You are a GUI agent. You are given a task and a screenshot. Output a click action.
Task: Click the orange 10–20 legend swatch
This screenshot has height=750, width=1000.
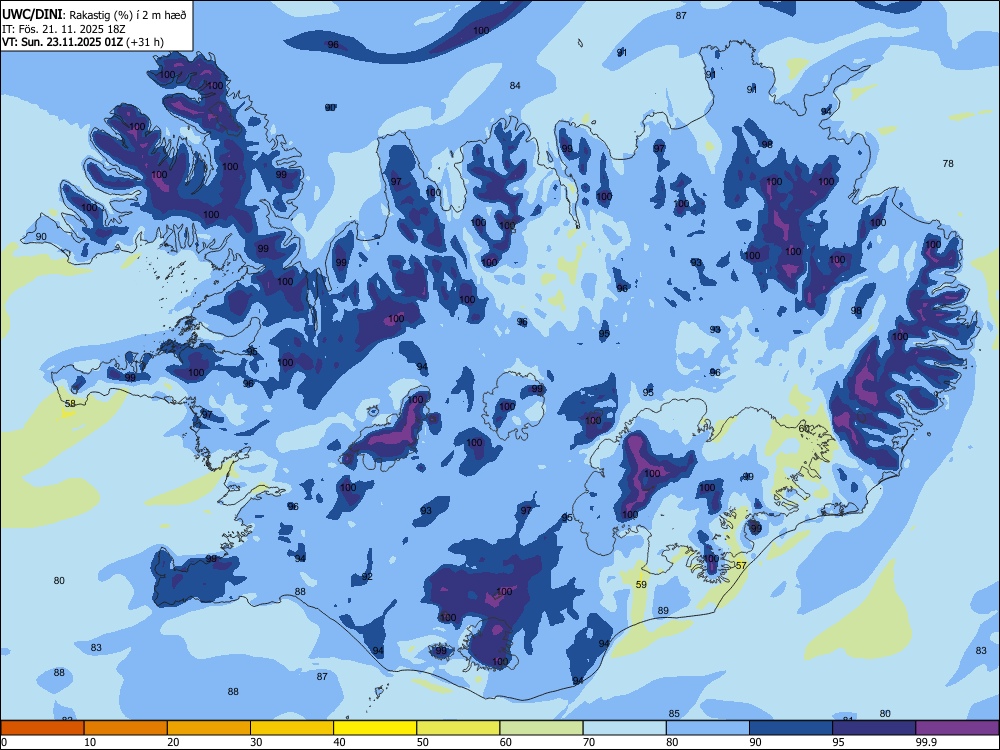tap(126, 728)
